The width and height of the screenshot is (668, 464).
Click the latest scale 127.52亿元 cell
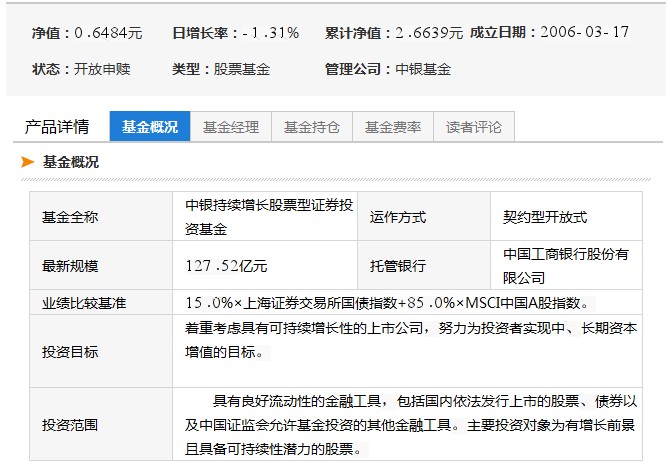(226, 266)
